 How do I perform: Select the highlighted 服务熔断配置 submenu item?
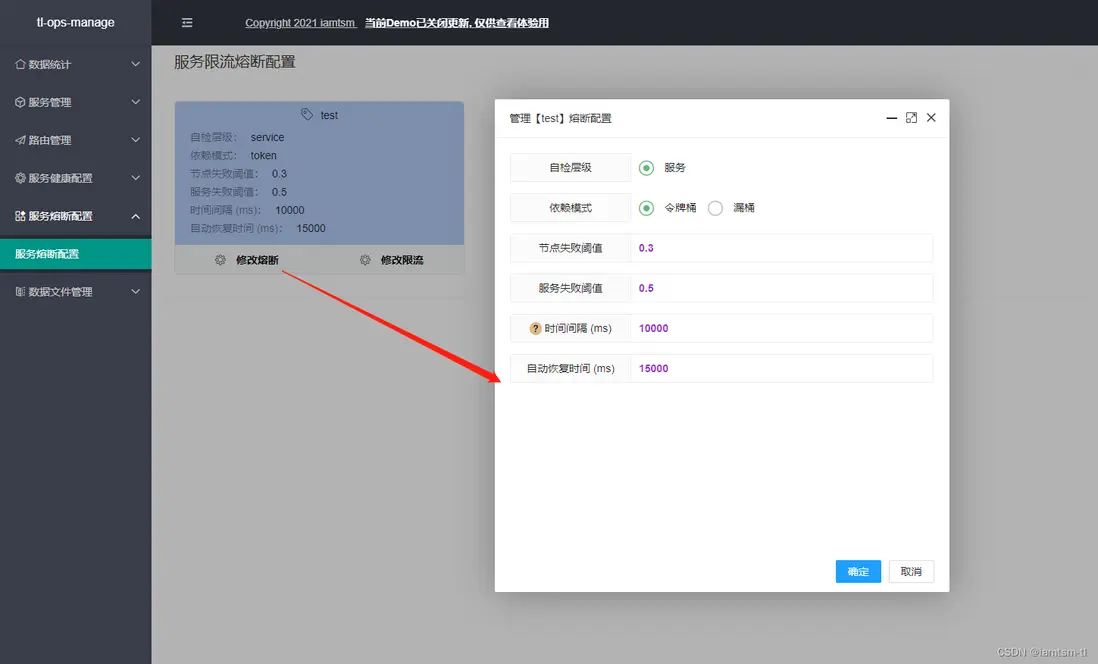click(76, 254)
